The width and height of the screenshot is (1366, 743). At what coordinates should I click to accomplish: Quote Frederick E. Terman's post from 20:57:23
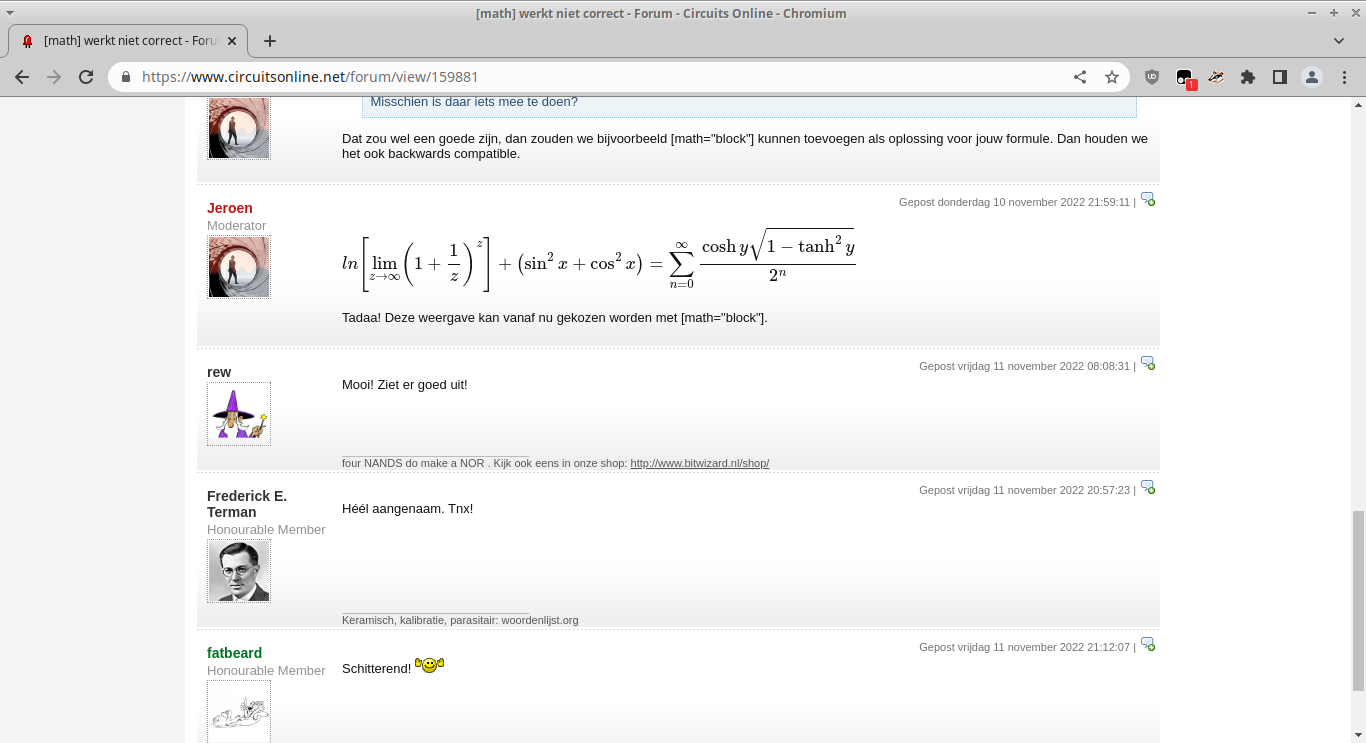pos(1148,487)
